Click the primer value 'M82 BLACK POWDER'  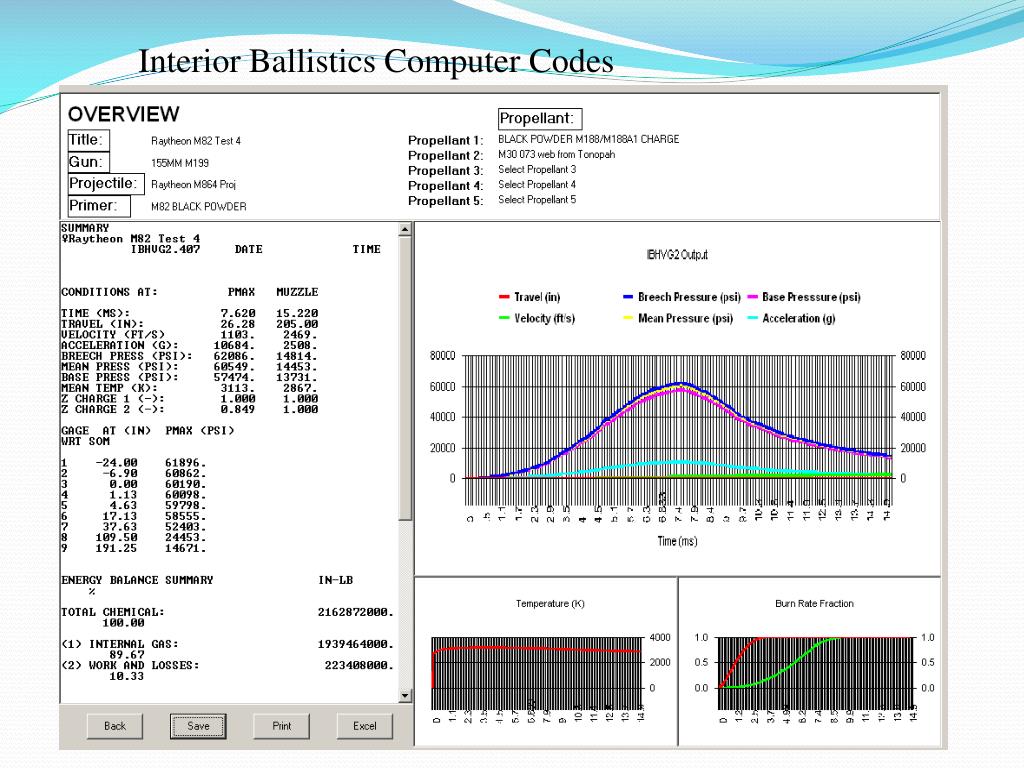tap(199, 206)
